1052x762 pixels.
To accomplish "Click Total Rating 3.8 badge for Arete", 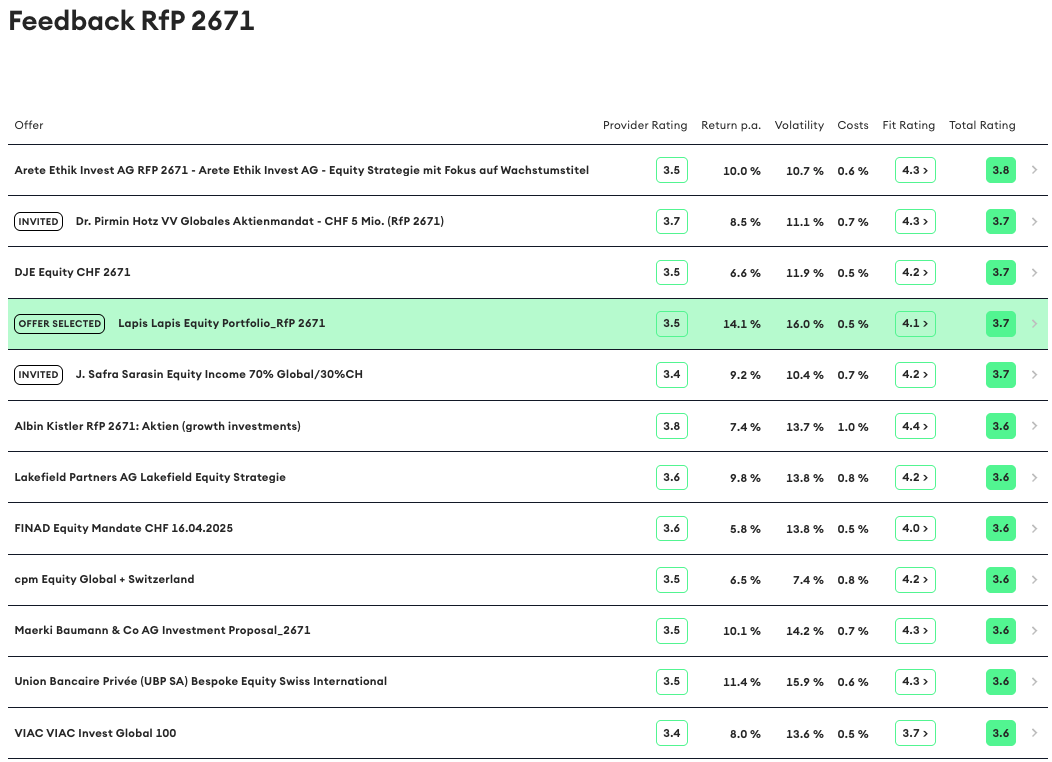I will (x=1000, y=170).
